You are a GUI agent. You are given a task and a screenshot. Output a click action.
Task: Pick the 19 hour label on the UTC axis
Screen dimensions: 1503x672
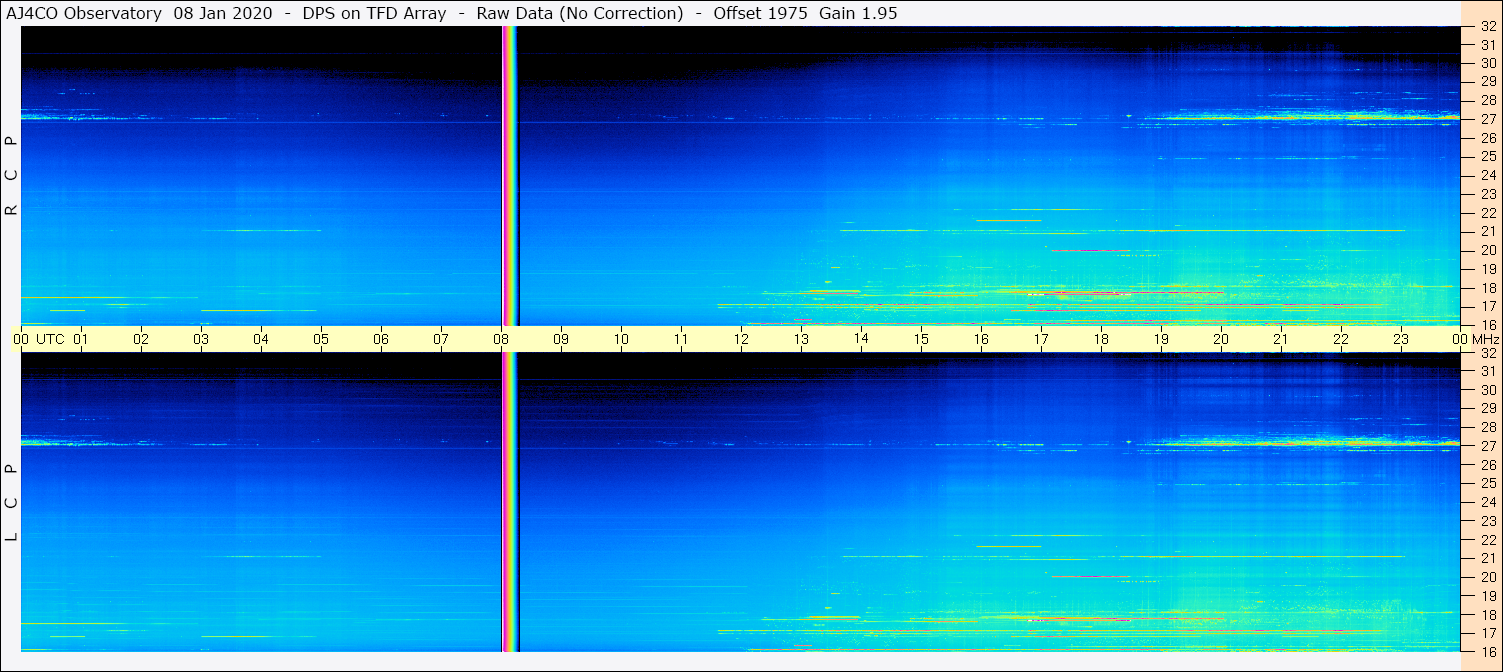click(x=1161, y=339)
